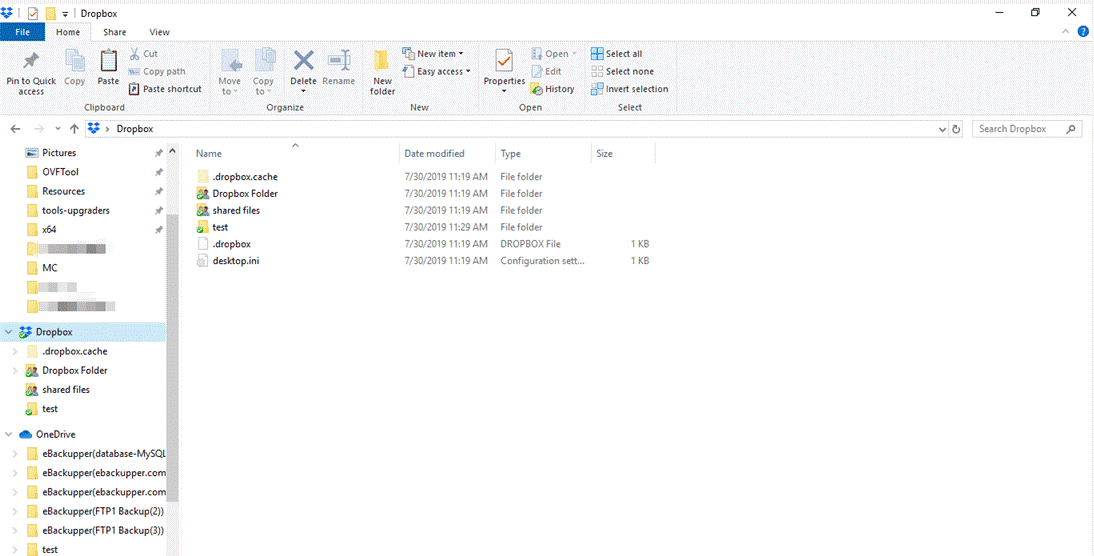The height and width of the screenshot is (556, 1094).
Task: Select eBackupper(database-MySQL tree item
Action: [x=104, y=453]
